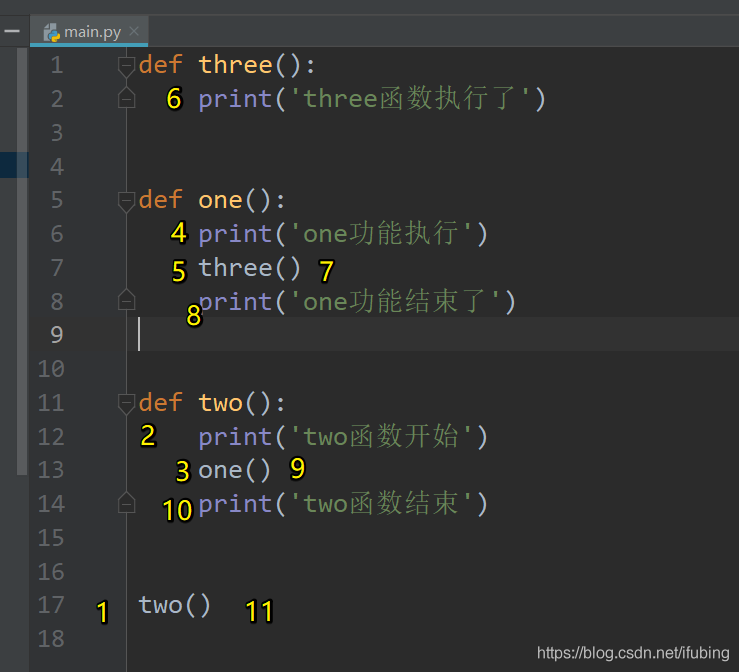Place the cursor on empty line 9
The image size is (739, 672).
(433, 334)
